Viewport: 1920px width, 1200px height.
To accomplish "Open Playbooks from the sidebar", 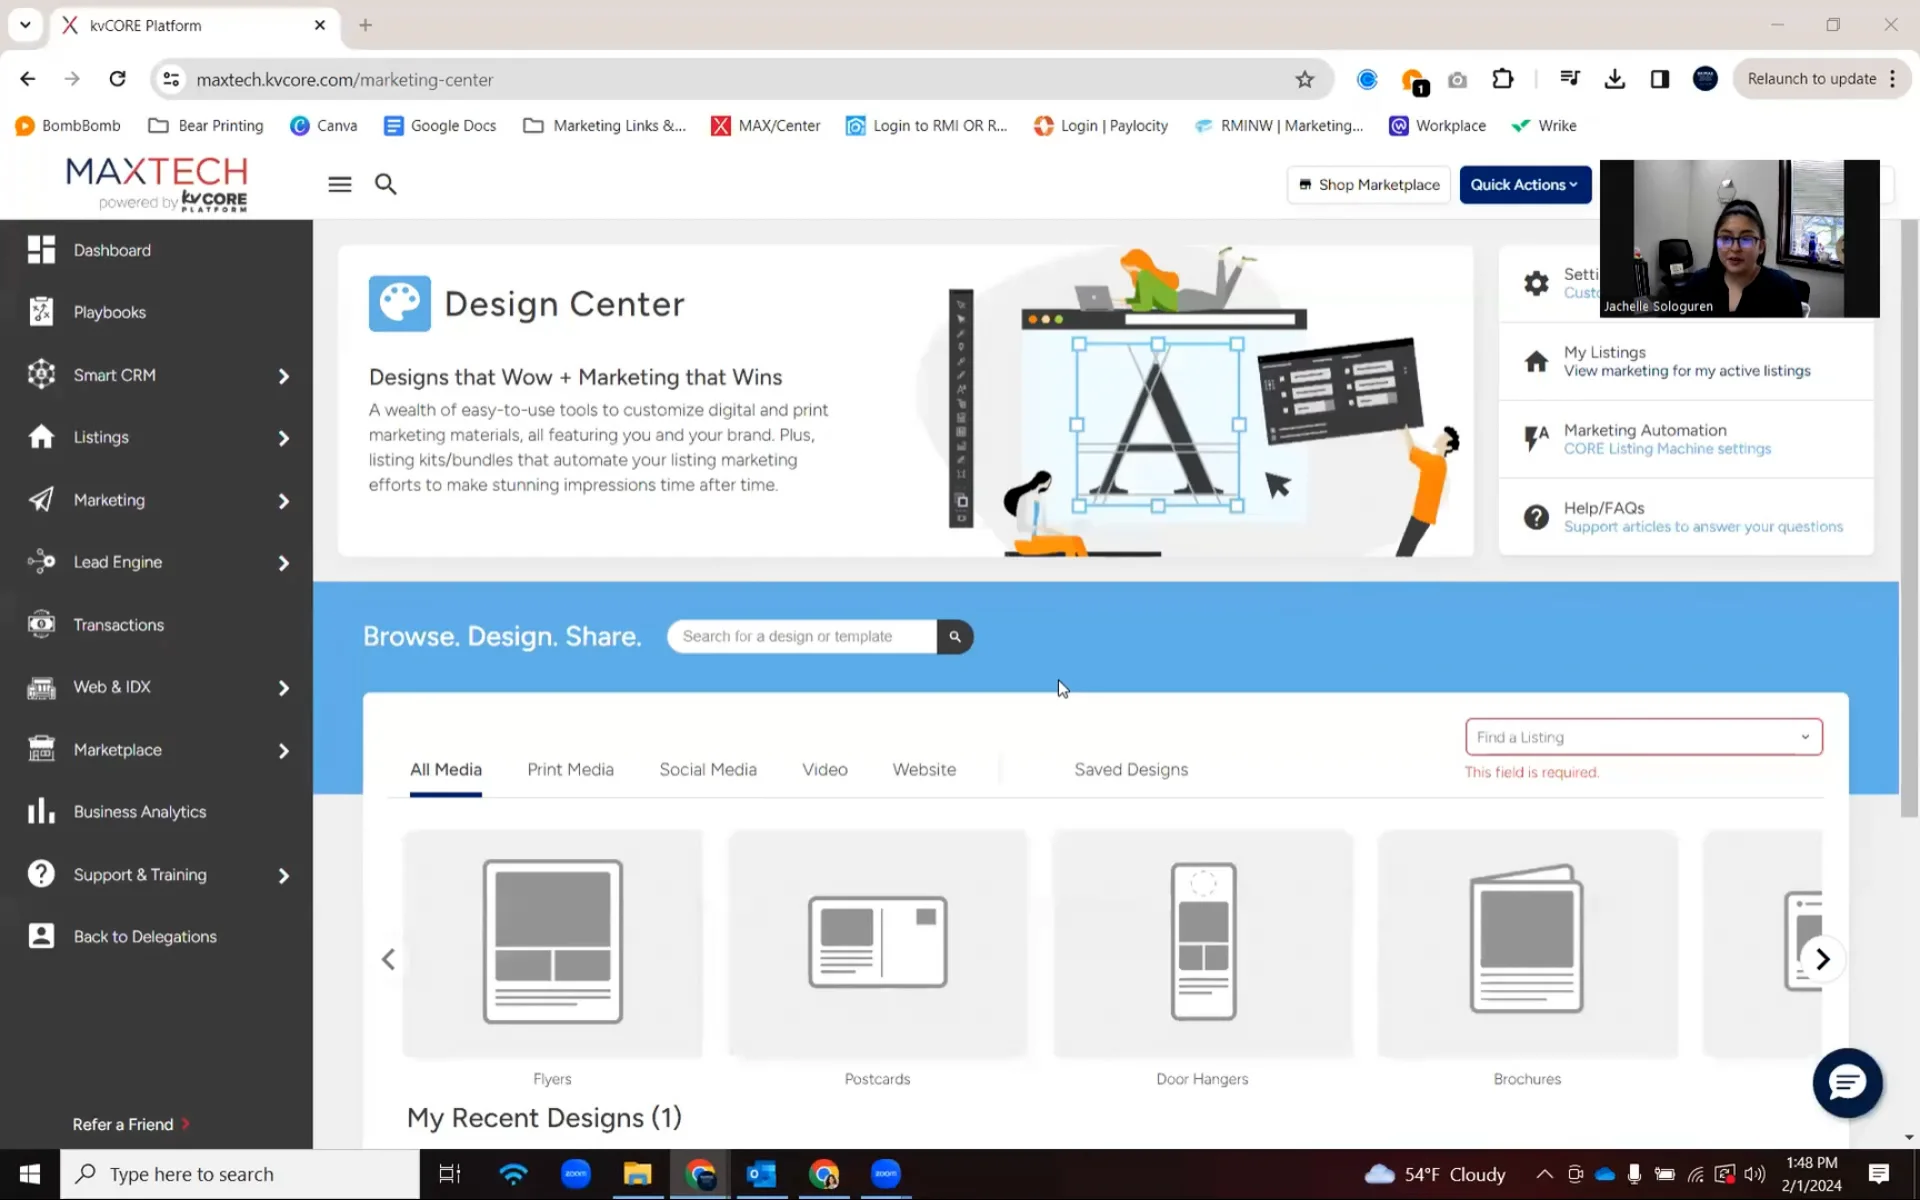I will point(109,312).
